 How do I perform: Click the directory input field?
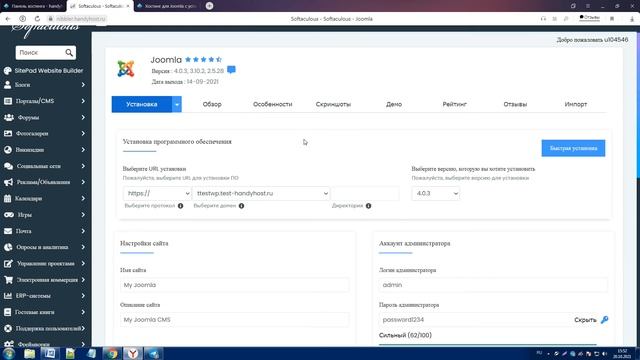(365, 193)
